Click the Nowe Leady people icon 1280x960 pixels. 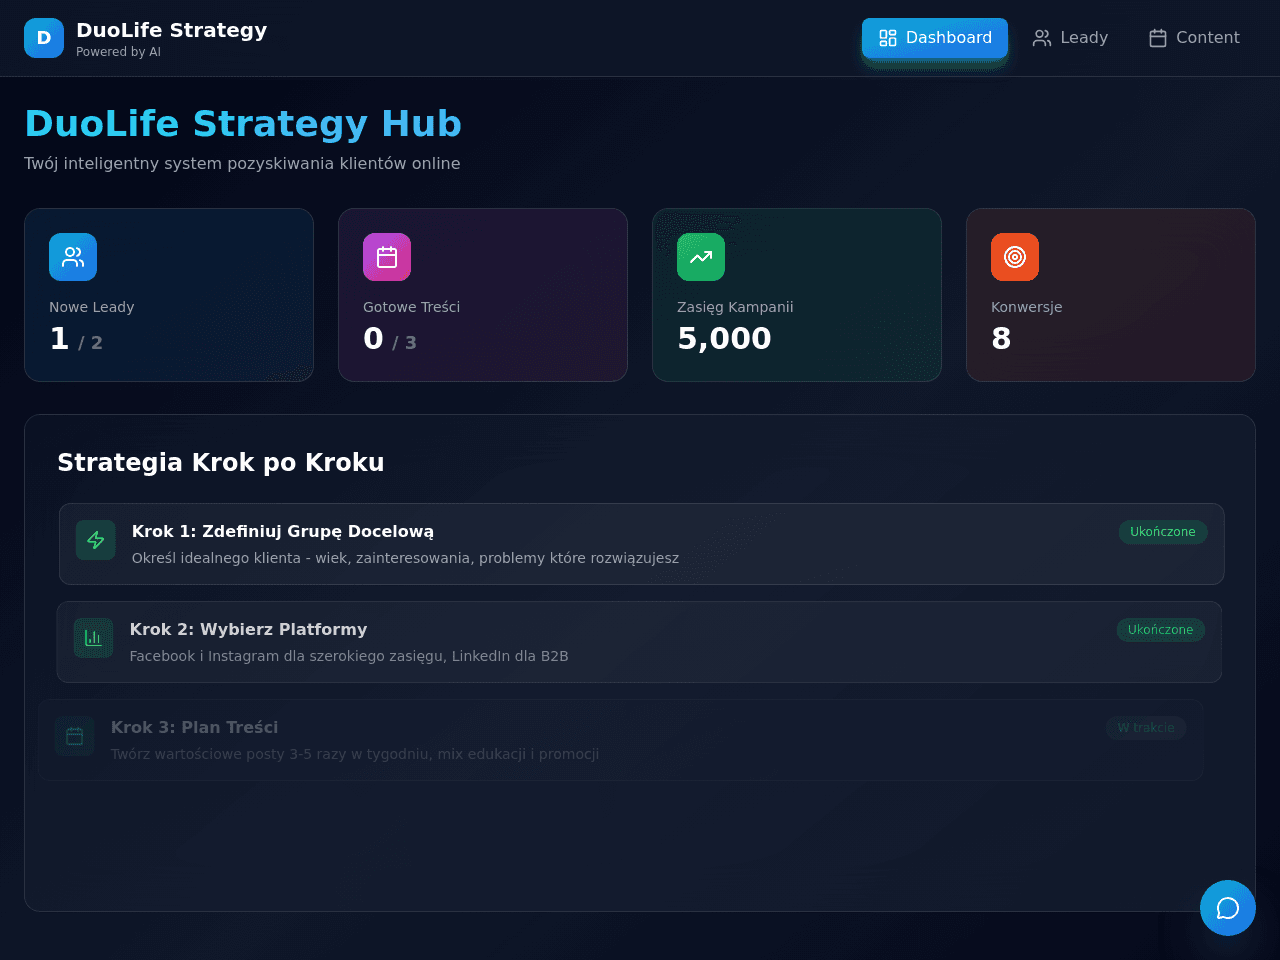73,257
